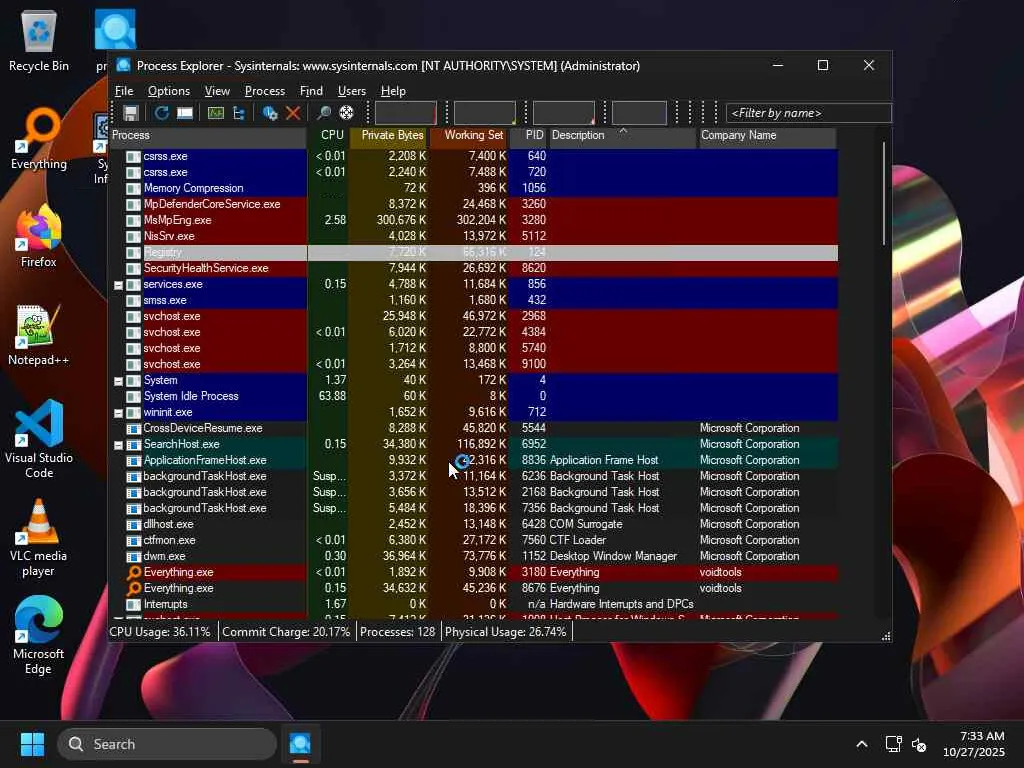Toggle the lower pane toolbar icon
Viewport: 1024px width, 768px height.
tap(185, 113)
